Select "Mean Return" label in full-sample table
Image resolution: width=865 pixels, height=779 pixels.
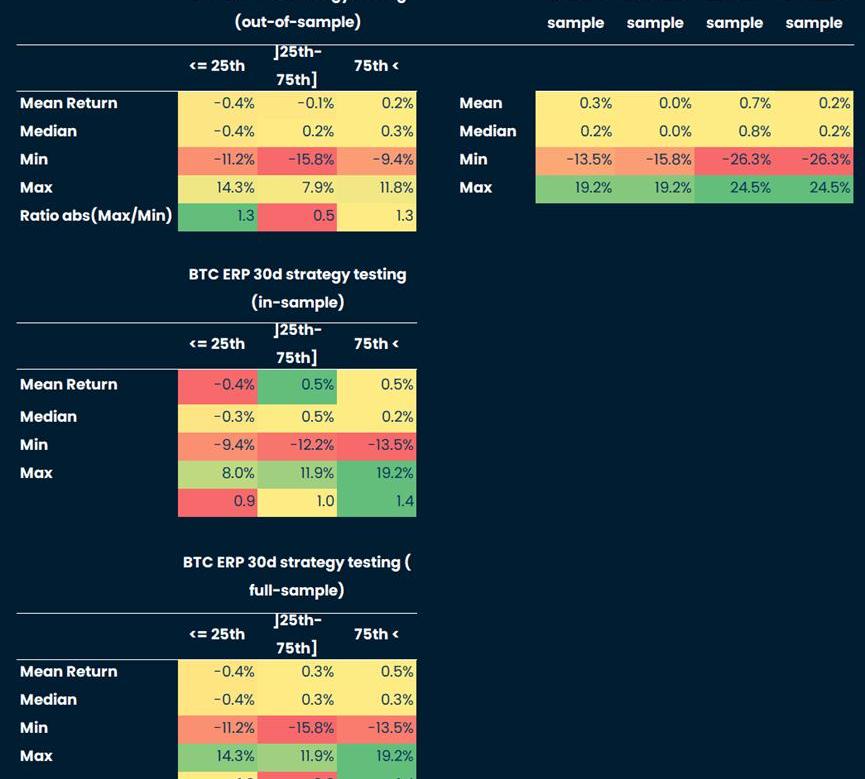point(69,672)
